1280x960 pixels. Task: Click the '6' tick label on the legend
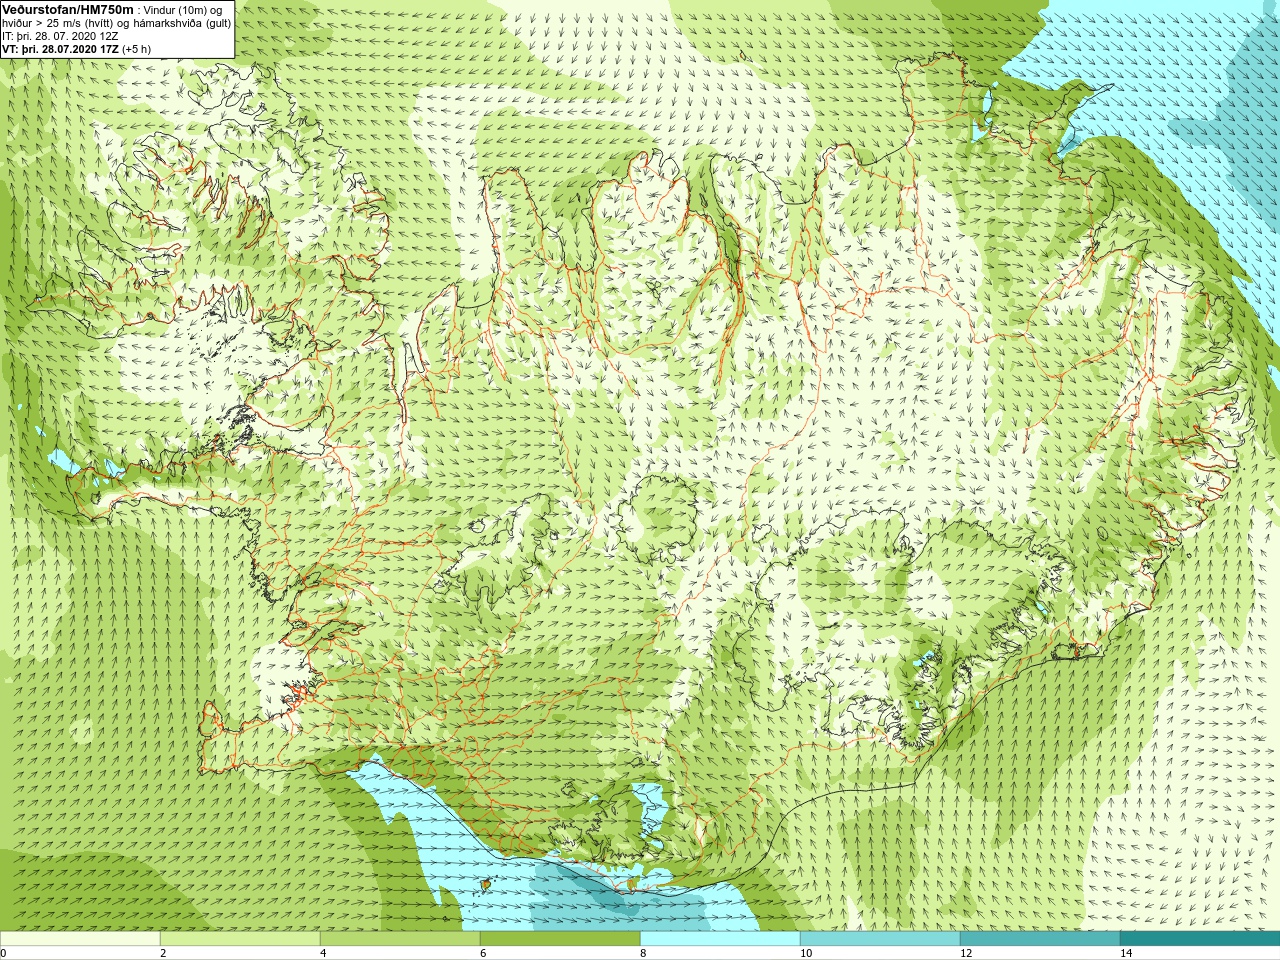pyautogui.click(x=483, y=953)
